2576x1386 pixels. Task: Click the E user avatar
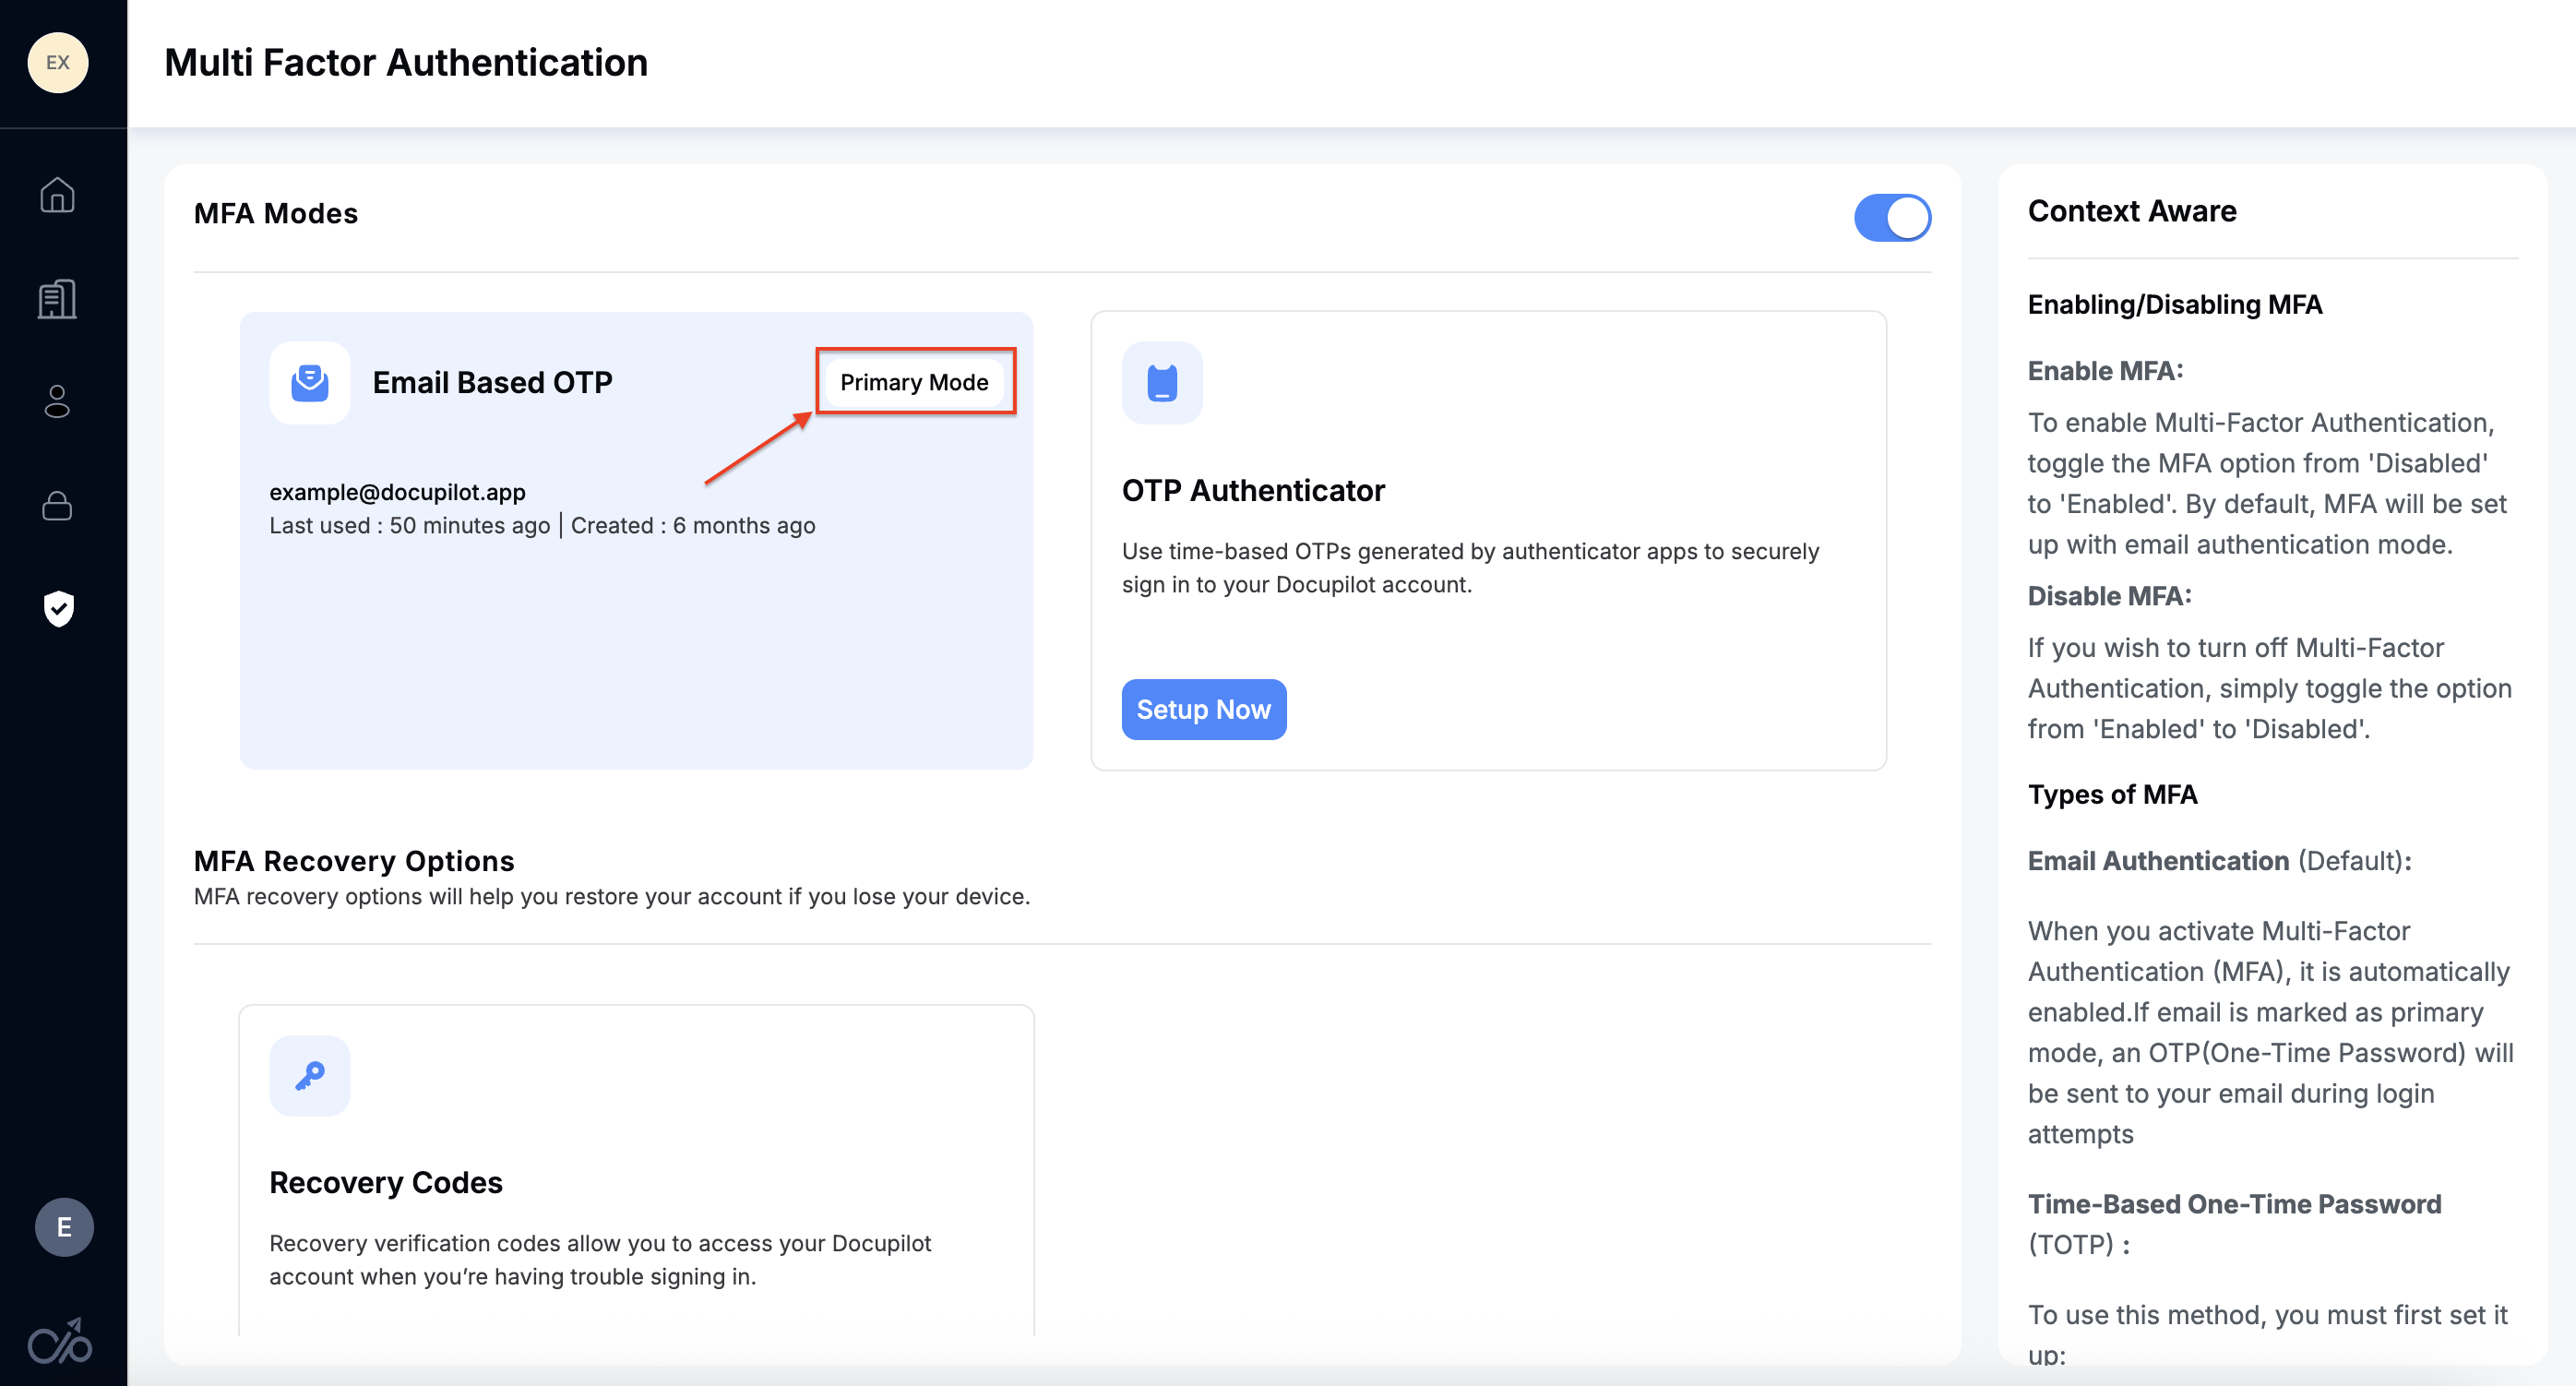[64, 1227]
